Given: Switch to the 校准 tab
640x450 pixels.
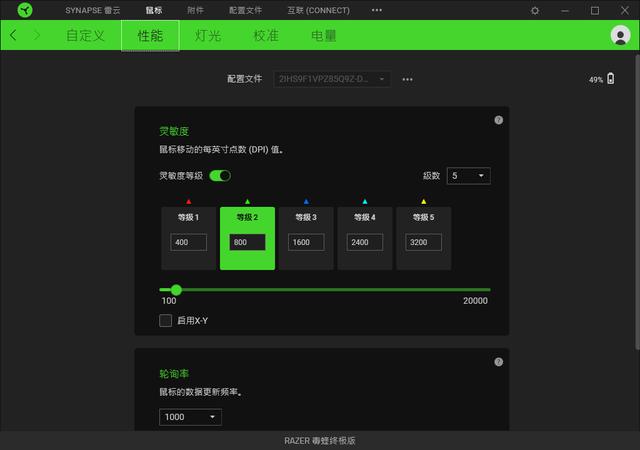Looking at the screenshot, I should click(266, 36).
